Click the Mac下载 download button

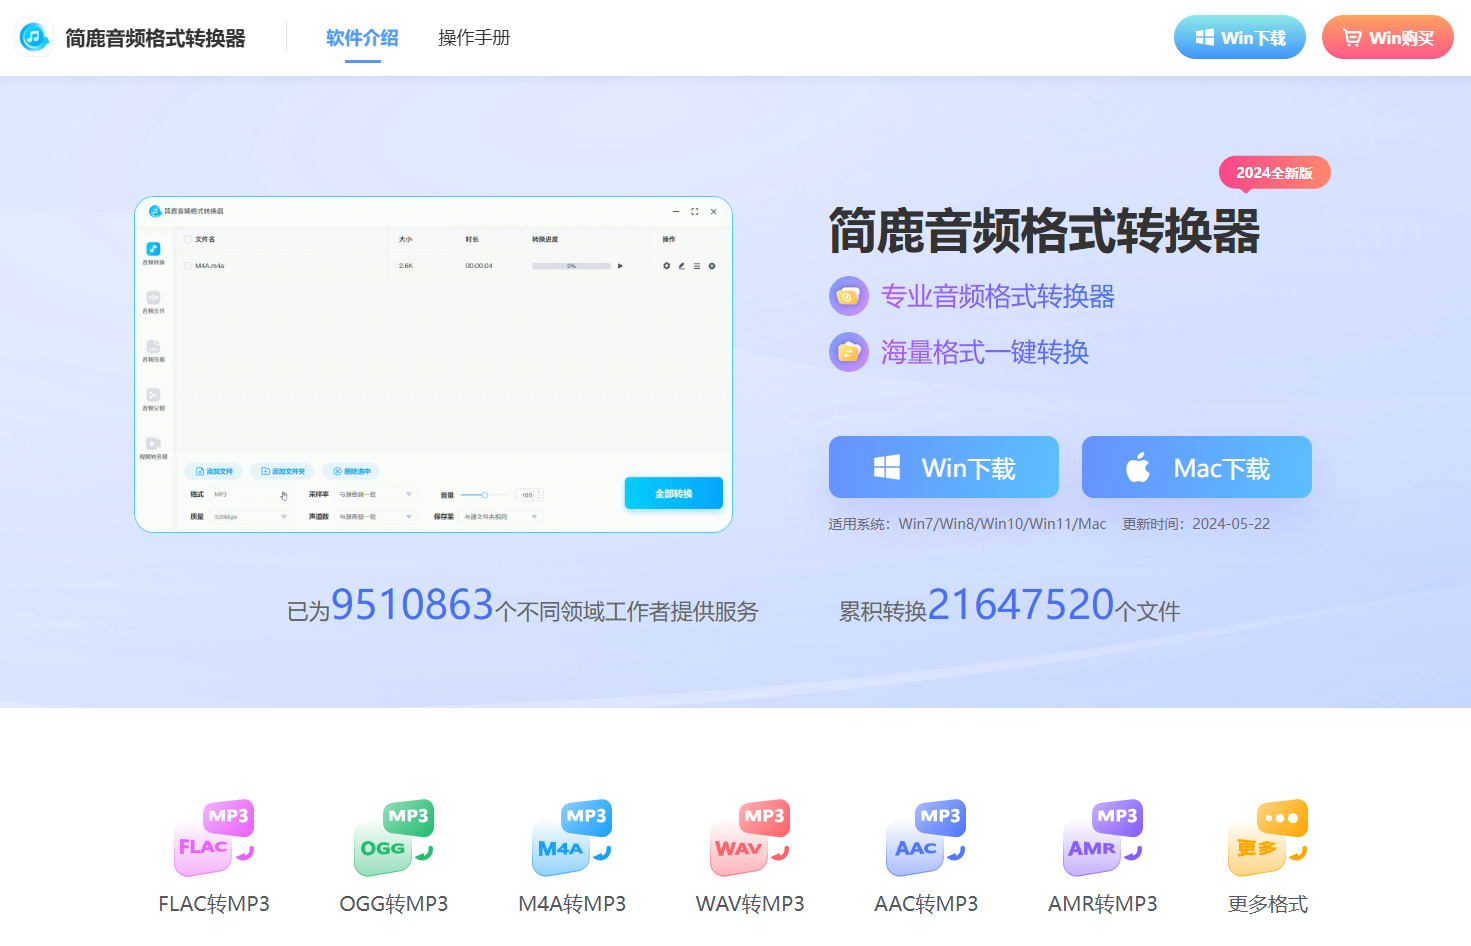(x=1196, y=466)
